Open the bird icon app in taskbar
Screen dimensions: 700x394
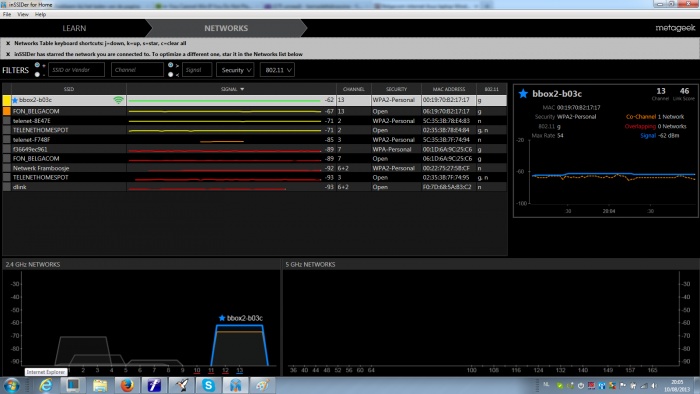(181, 385)
